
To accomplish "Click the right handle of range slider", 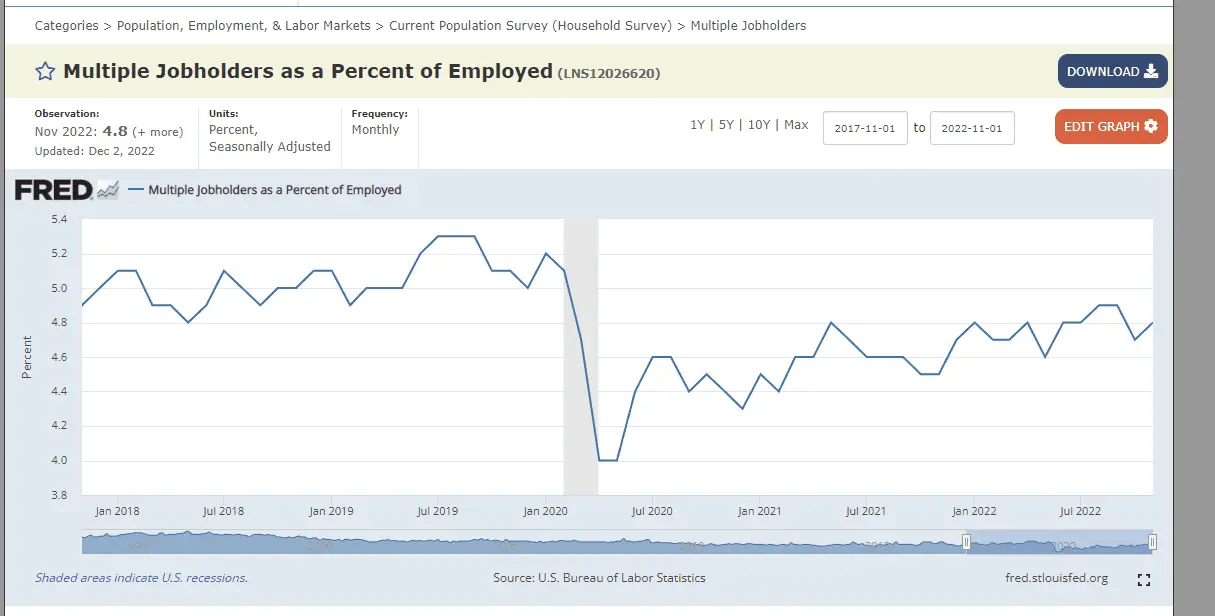I will tap(1152, 542).
